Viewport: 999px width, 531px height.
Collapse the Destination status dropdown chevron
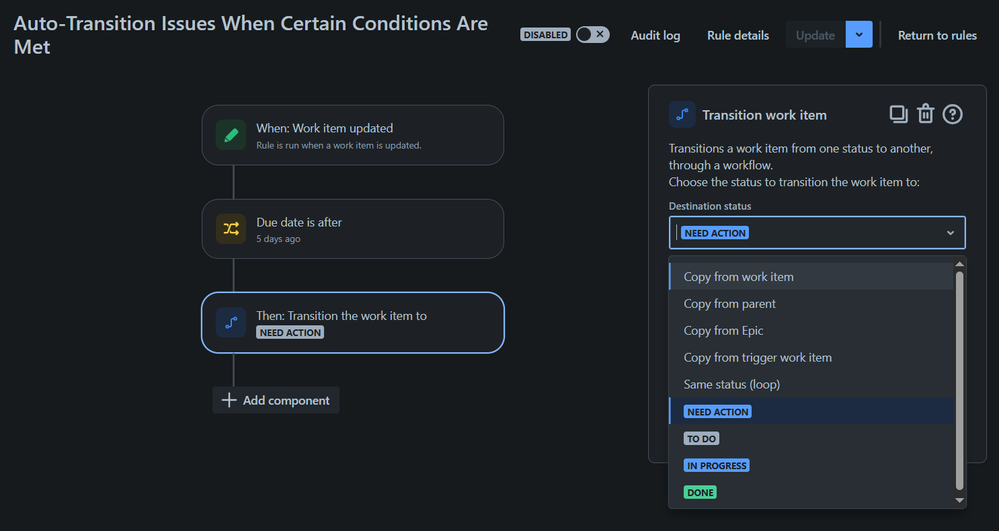950,233
